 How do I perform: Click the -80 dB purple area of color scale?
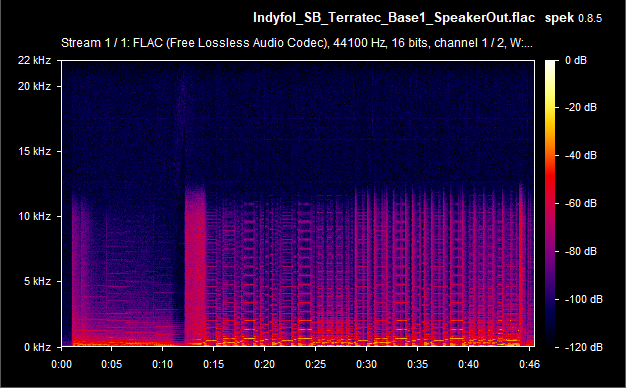coord(551,251)
